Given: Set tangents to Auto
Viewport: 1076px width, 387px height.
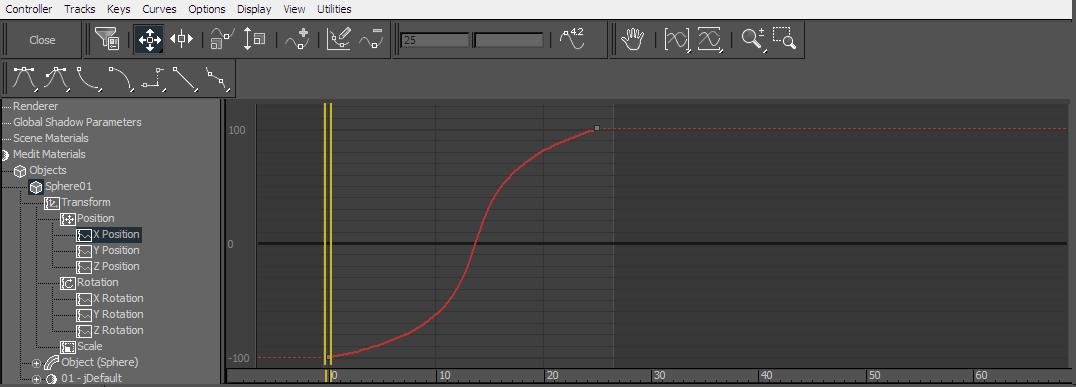Looking at the screenshot, I should pyautogui.click(x=24, y=79).
